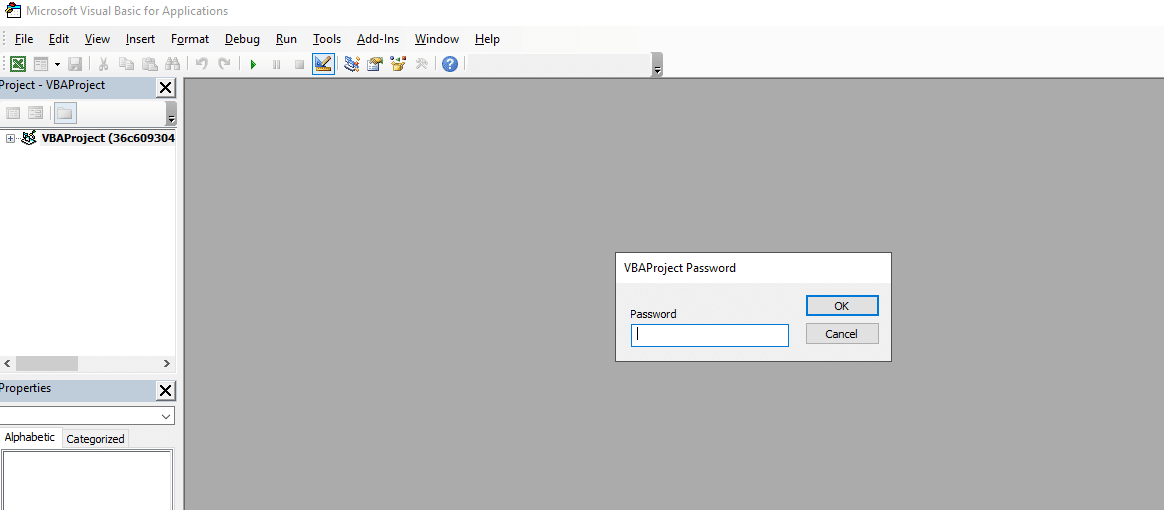Open the Edit menu
Screen dimensions: 1164x510
click(59, 39)
